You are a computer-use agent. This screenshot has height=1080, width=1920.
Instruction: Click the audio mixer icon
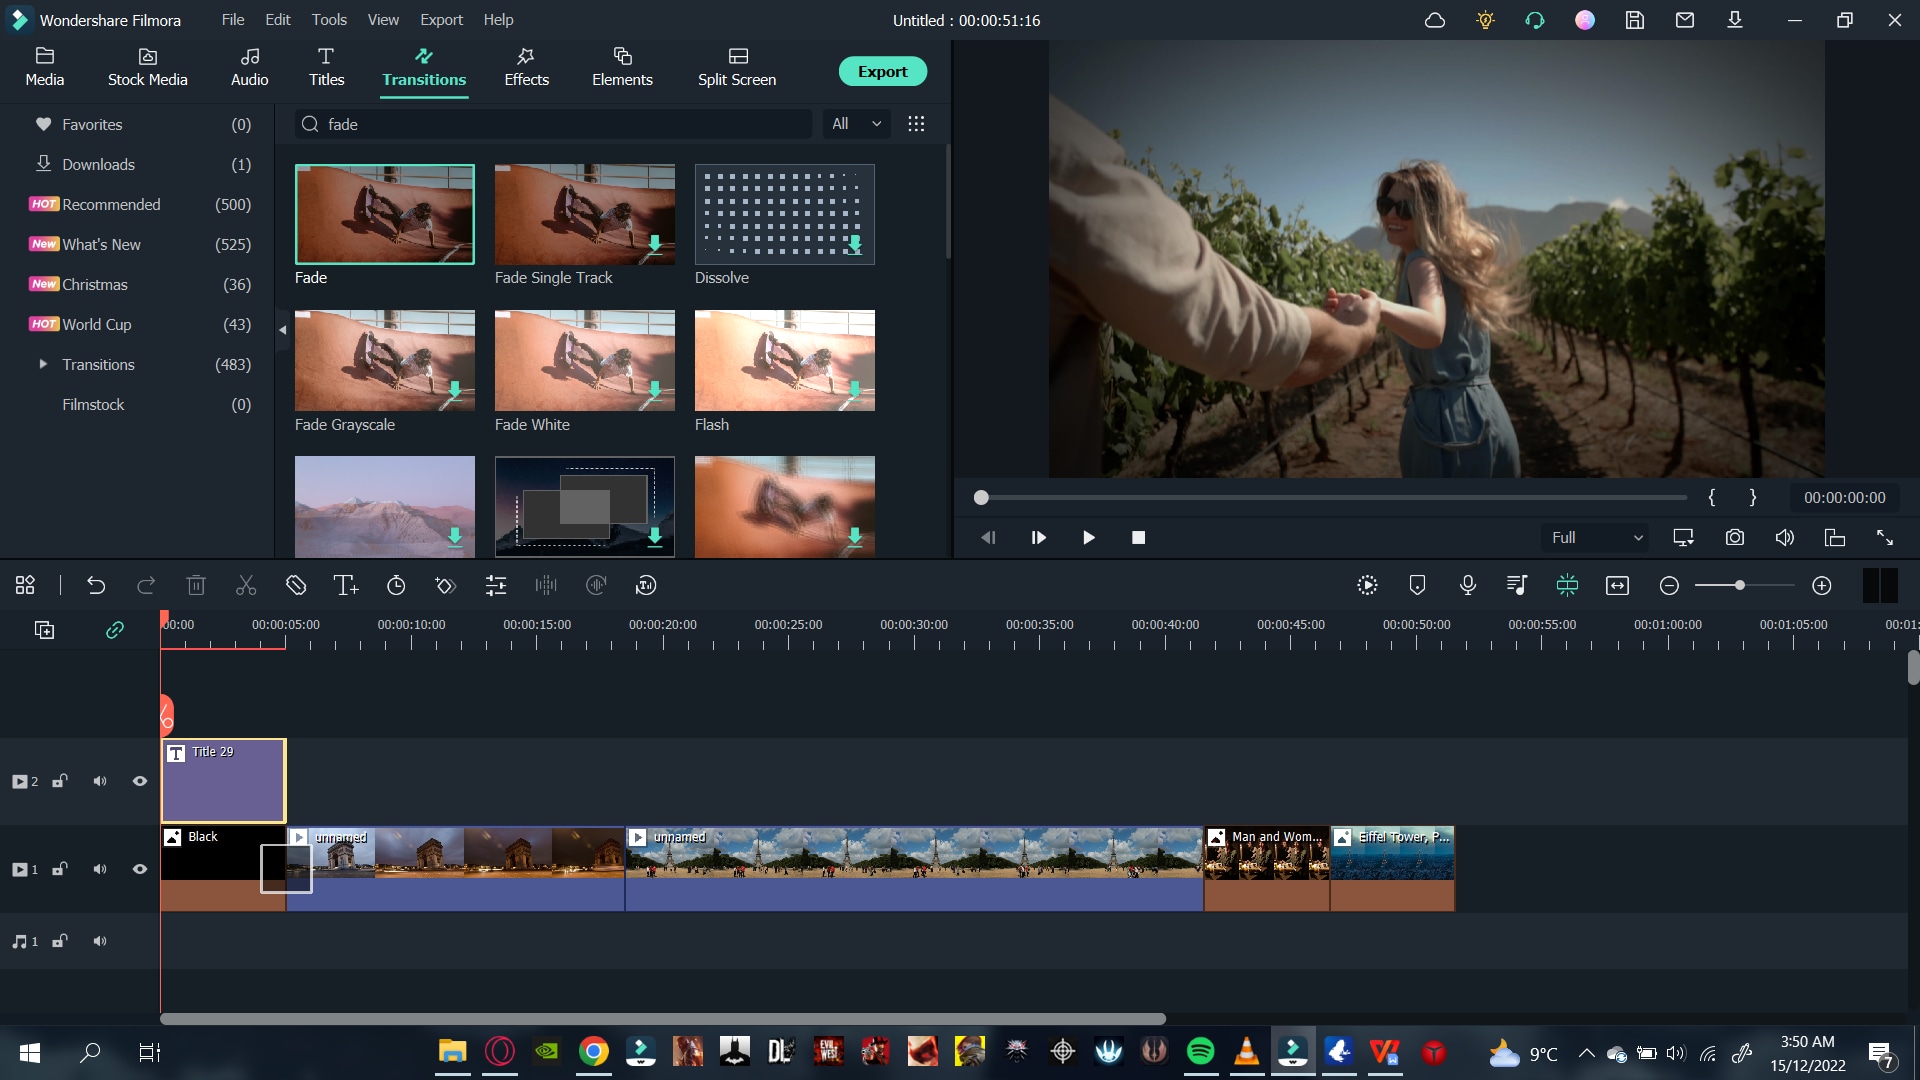click(x=1518, y=585)
